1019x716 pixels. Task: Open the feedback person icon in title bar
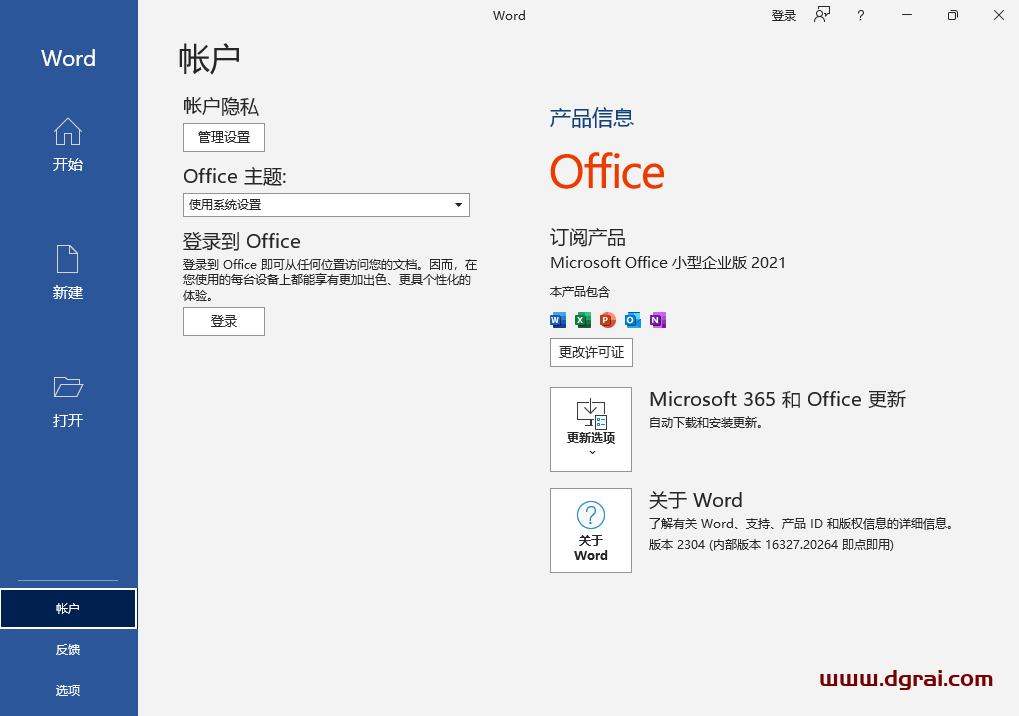(822, 15)
